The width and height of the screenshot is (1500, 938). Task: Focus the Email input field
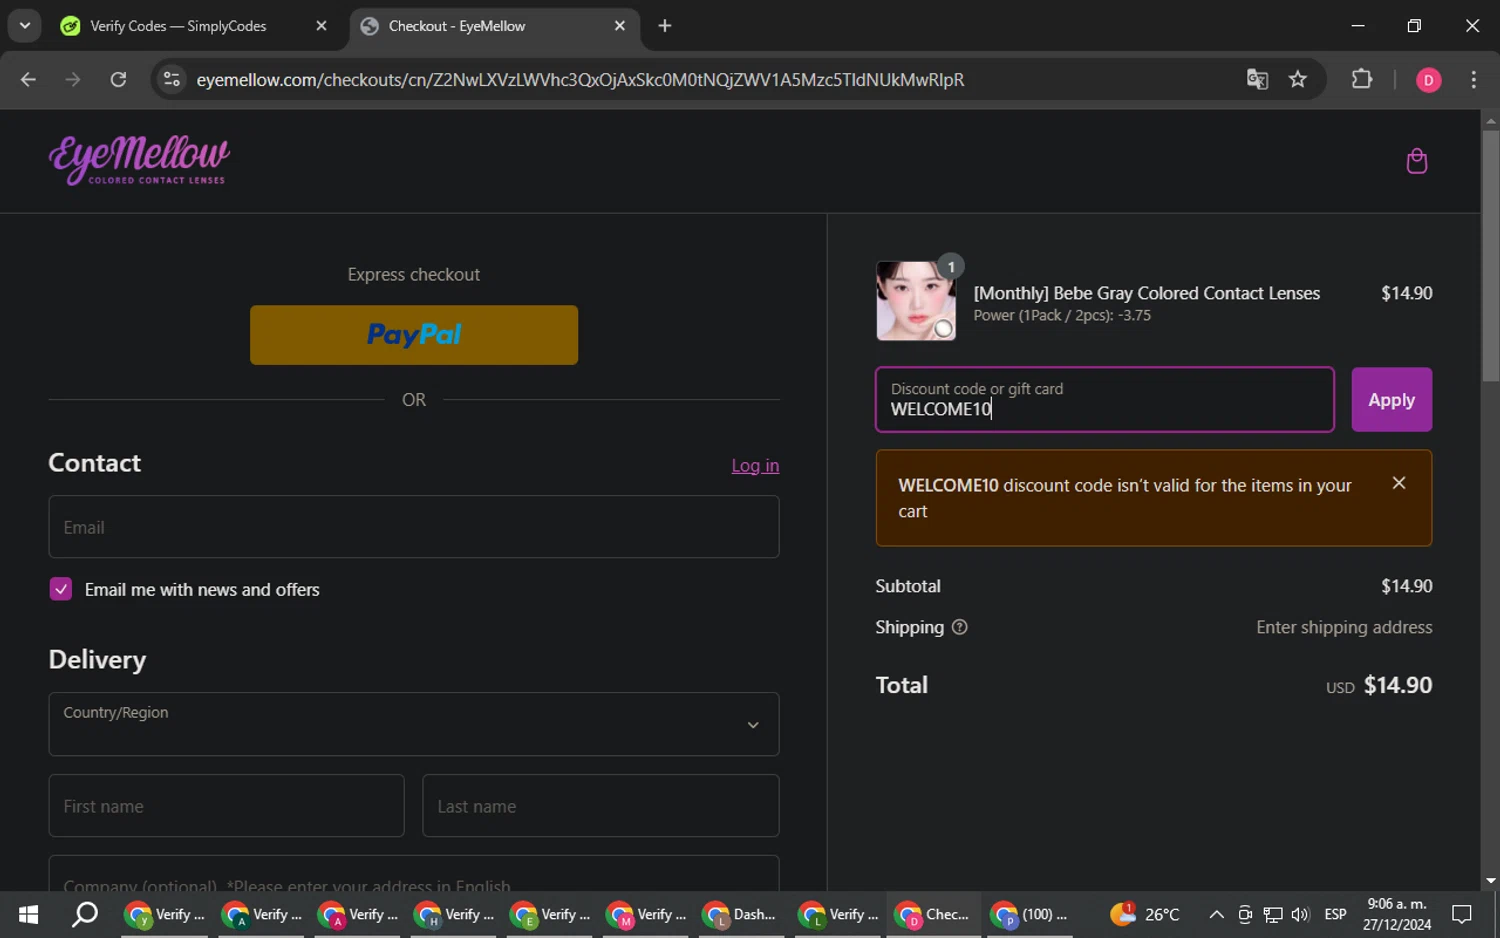coord(414,527)
